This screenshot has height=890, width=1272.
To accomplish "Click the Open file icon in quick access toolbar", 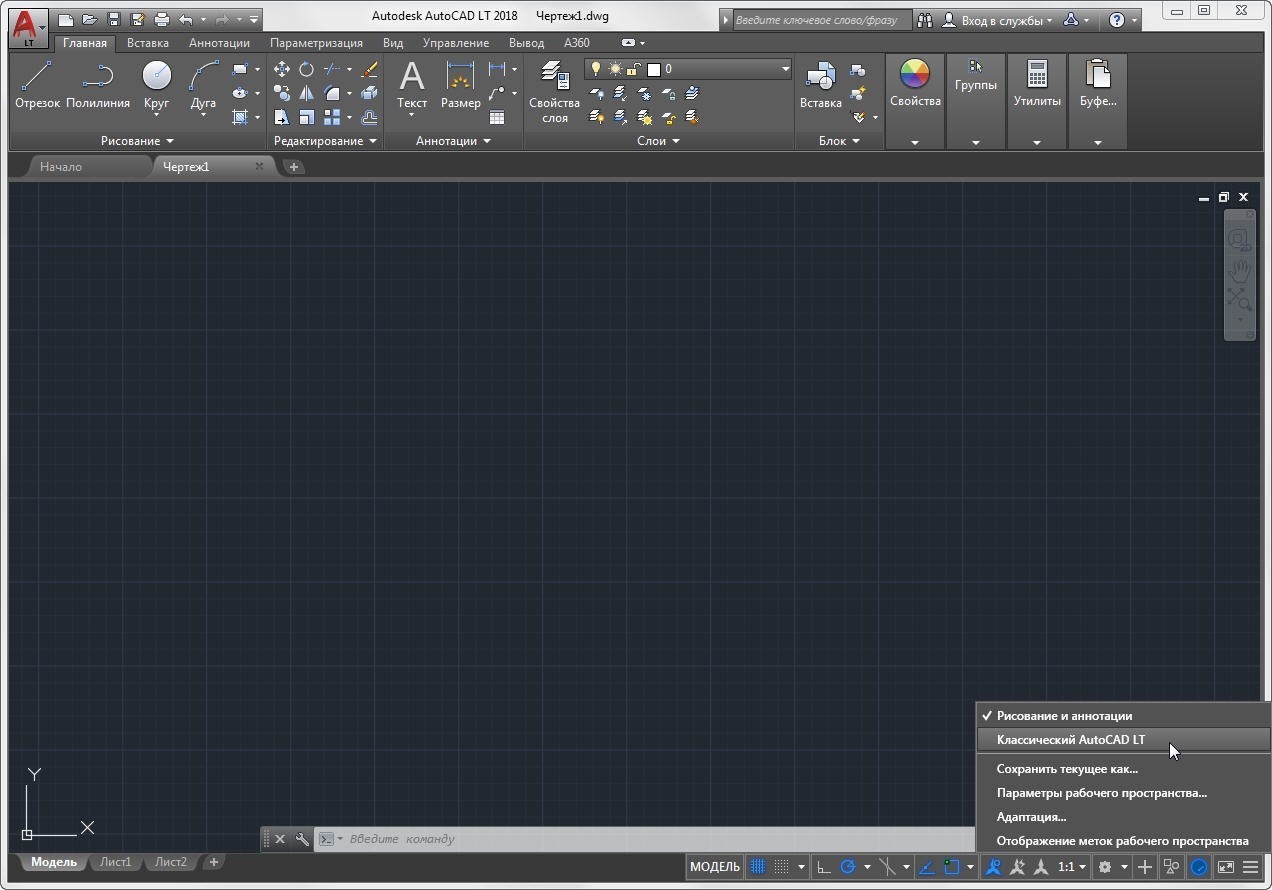I will (89, 19).
